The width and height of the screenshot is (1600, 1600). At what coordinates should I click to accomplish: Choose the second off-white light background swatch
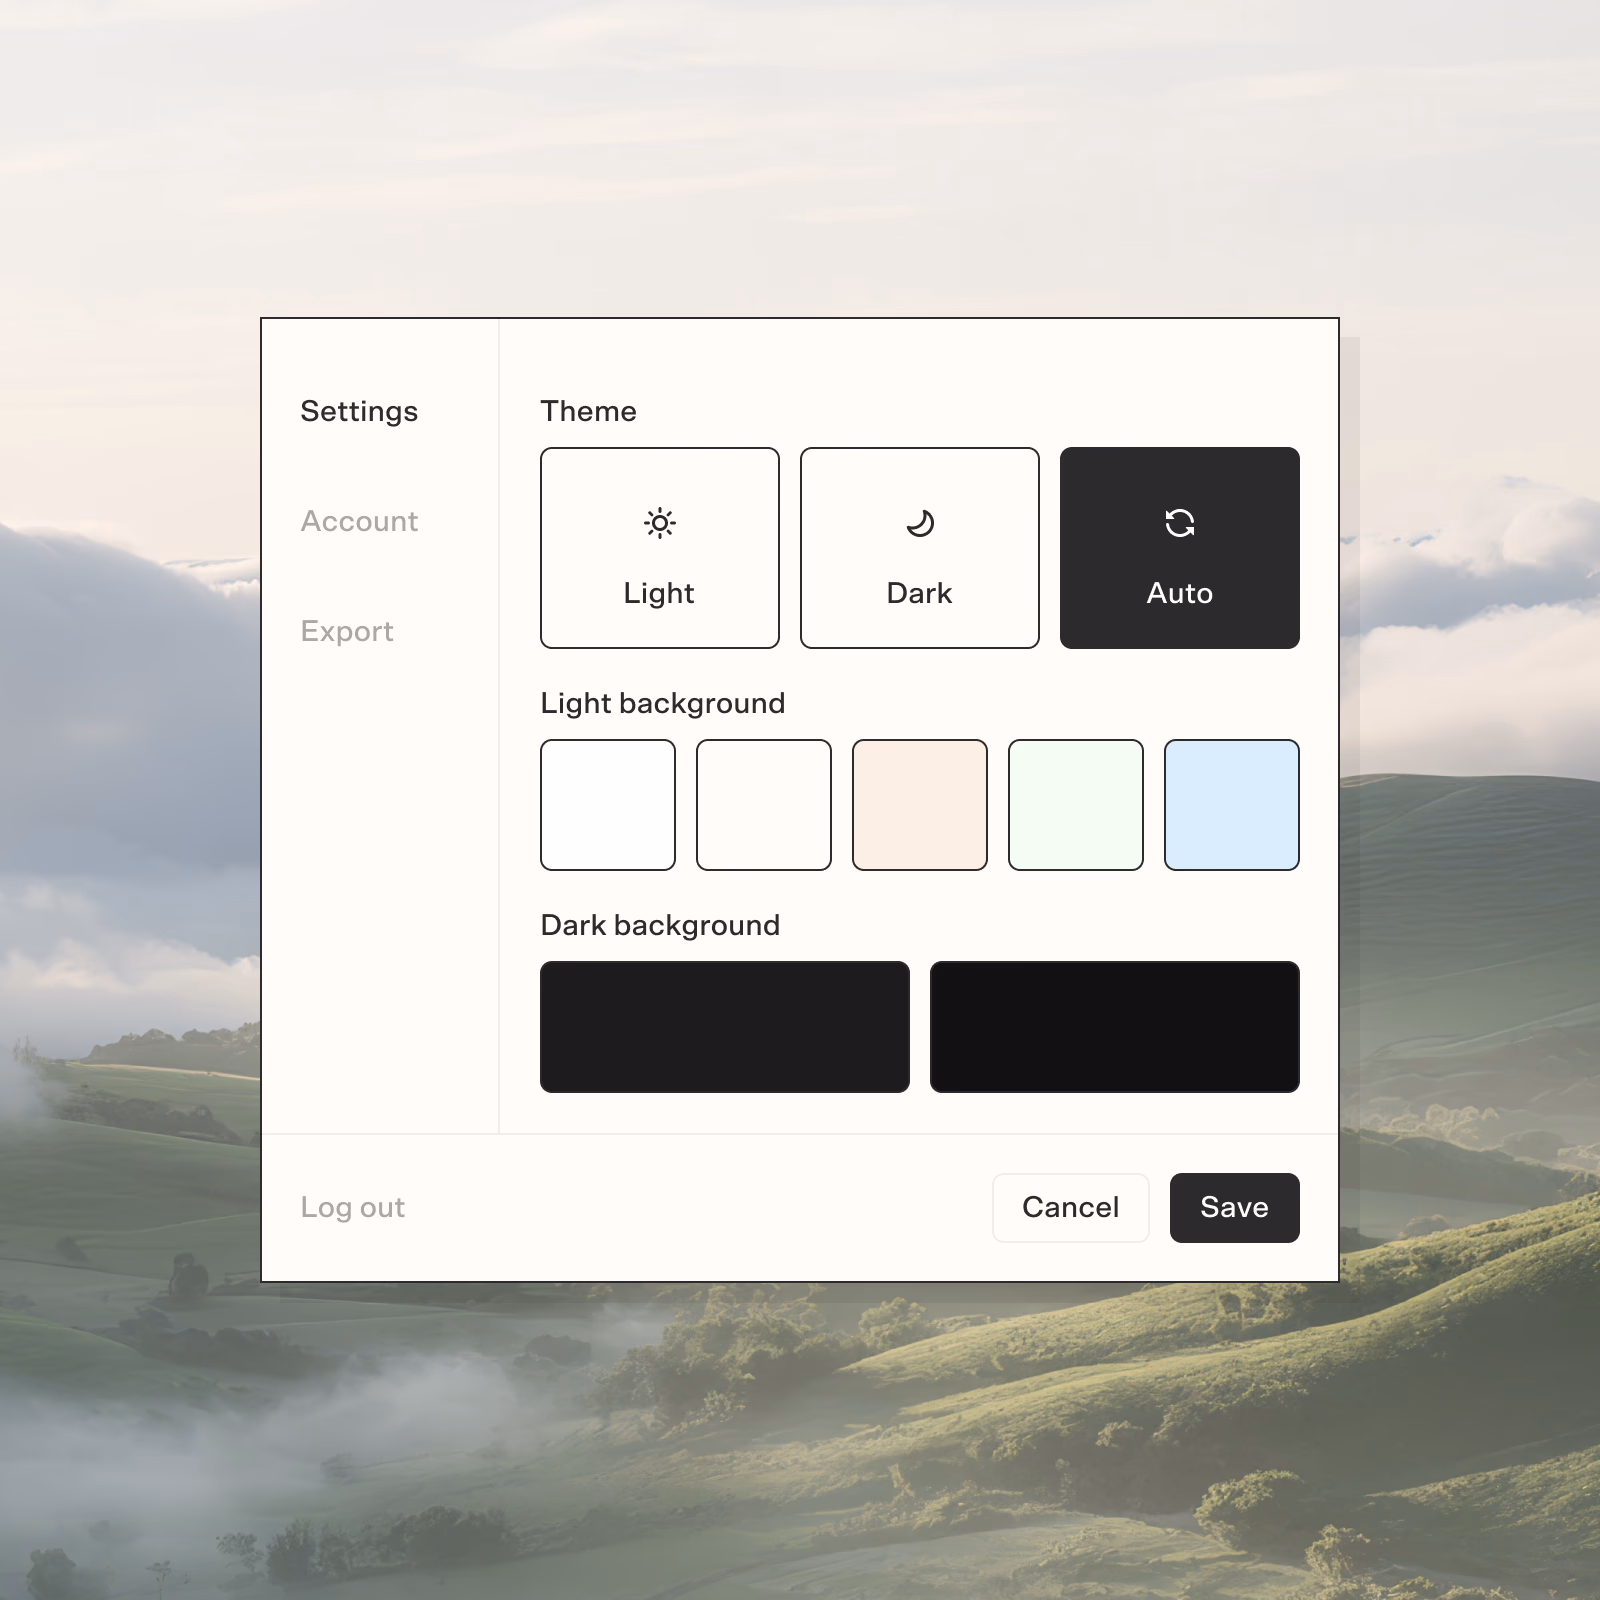point(764,805)
